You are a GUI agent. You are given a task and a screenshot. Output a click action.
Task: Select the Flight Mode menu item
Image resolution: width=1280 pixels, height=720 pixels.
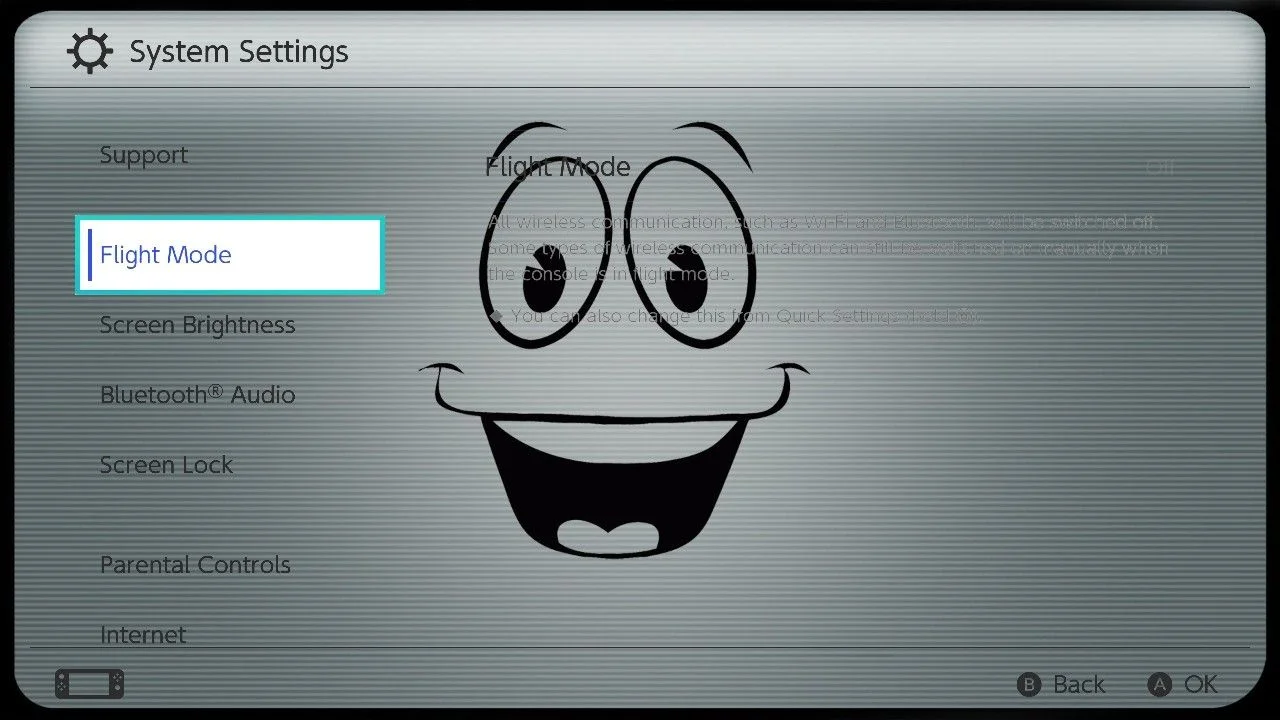[x=230, y=255]
